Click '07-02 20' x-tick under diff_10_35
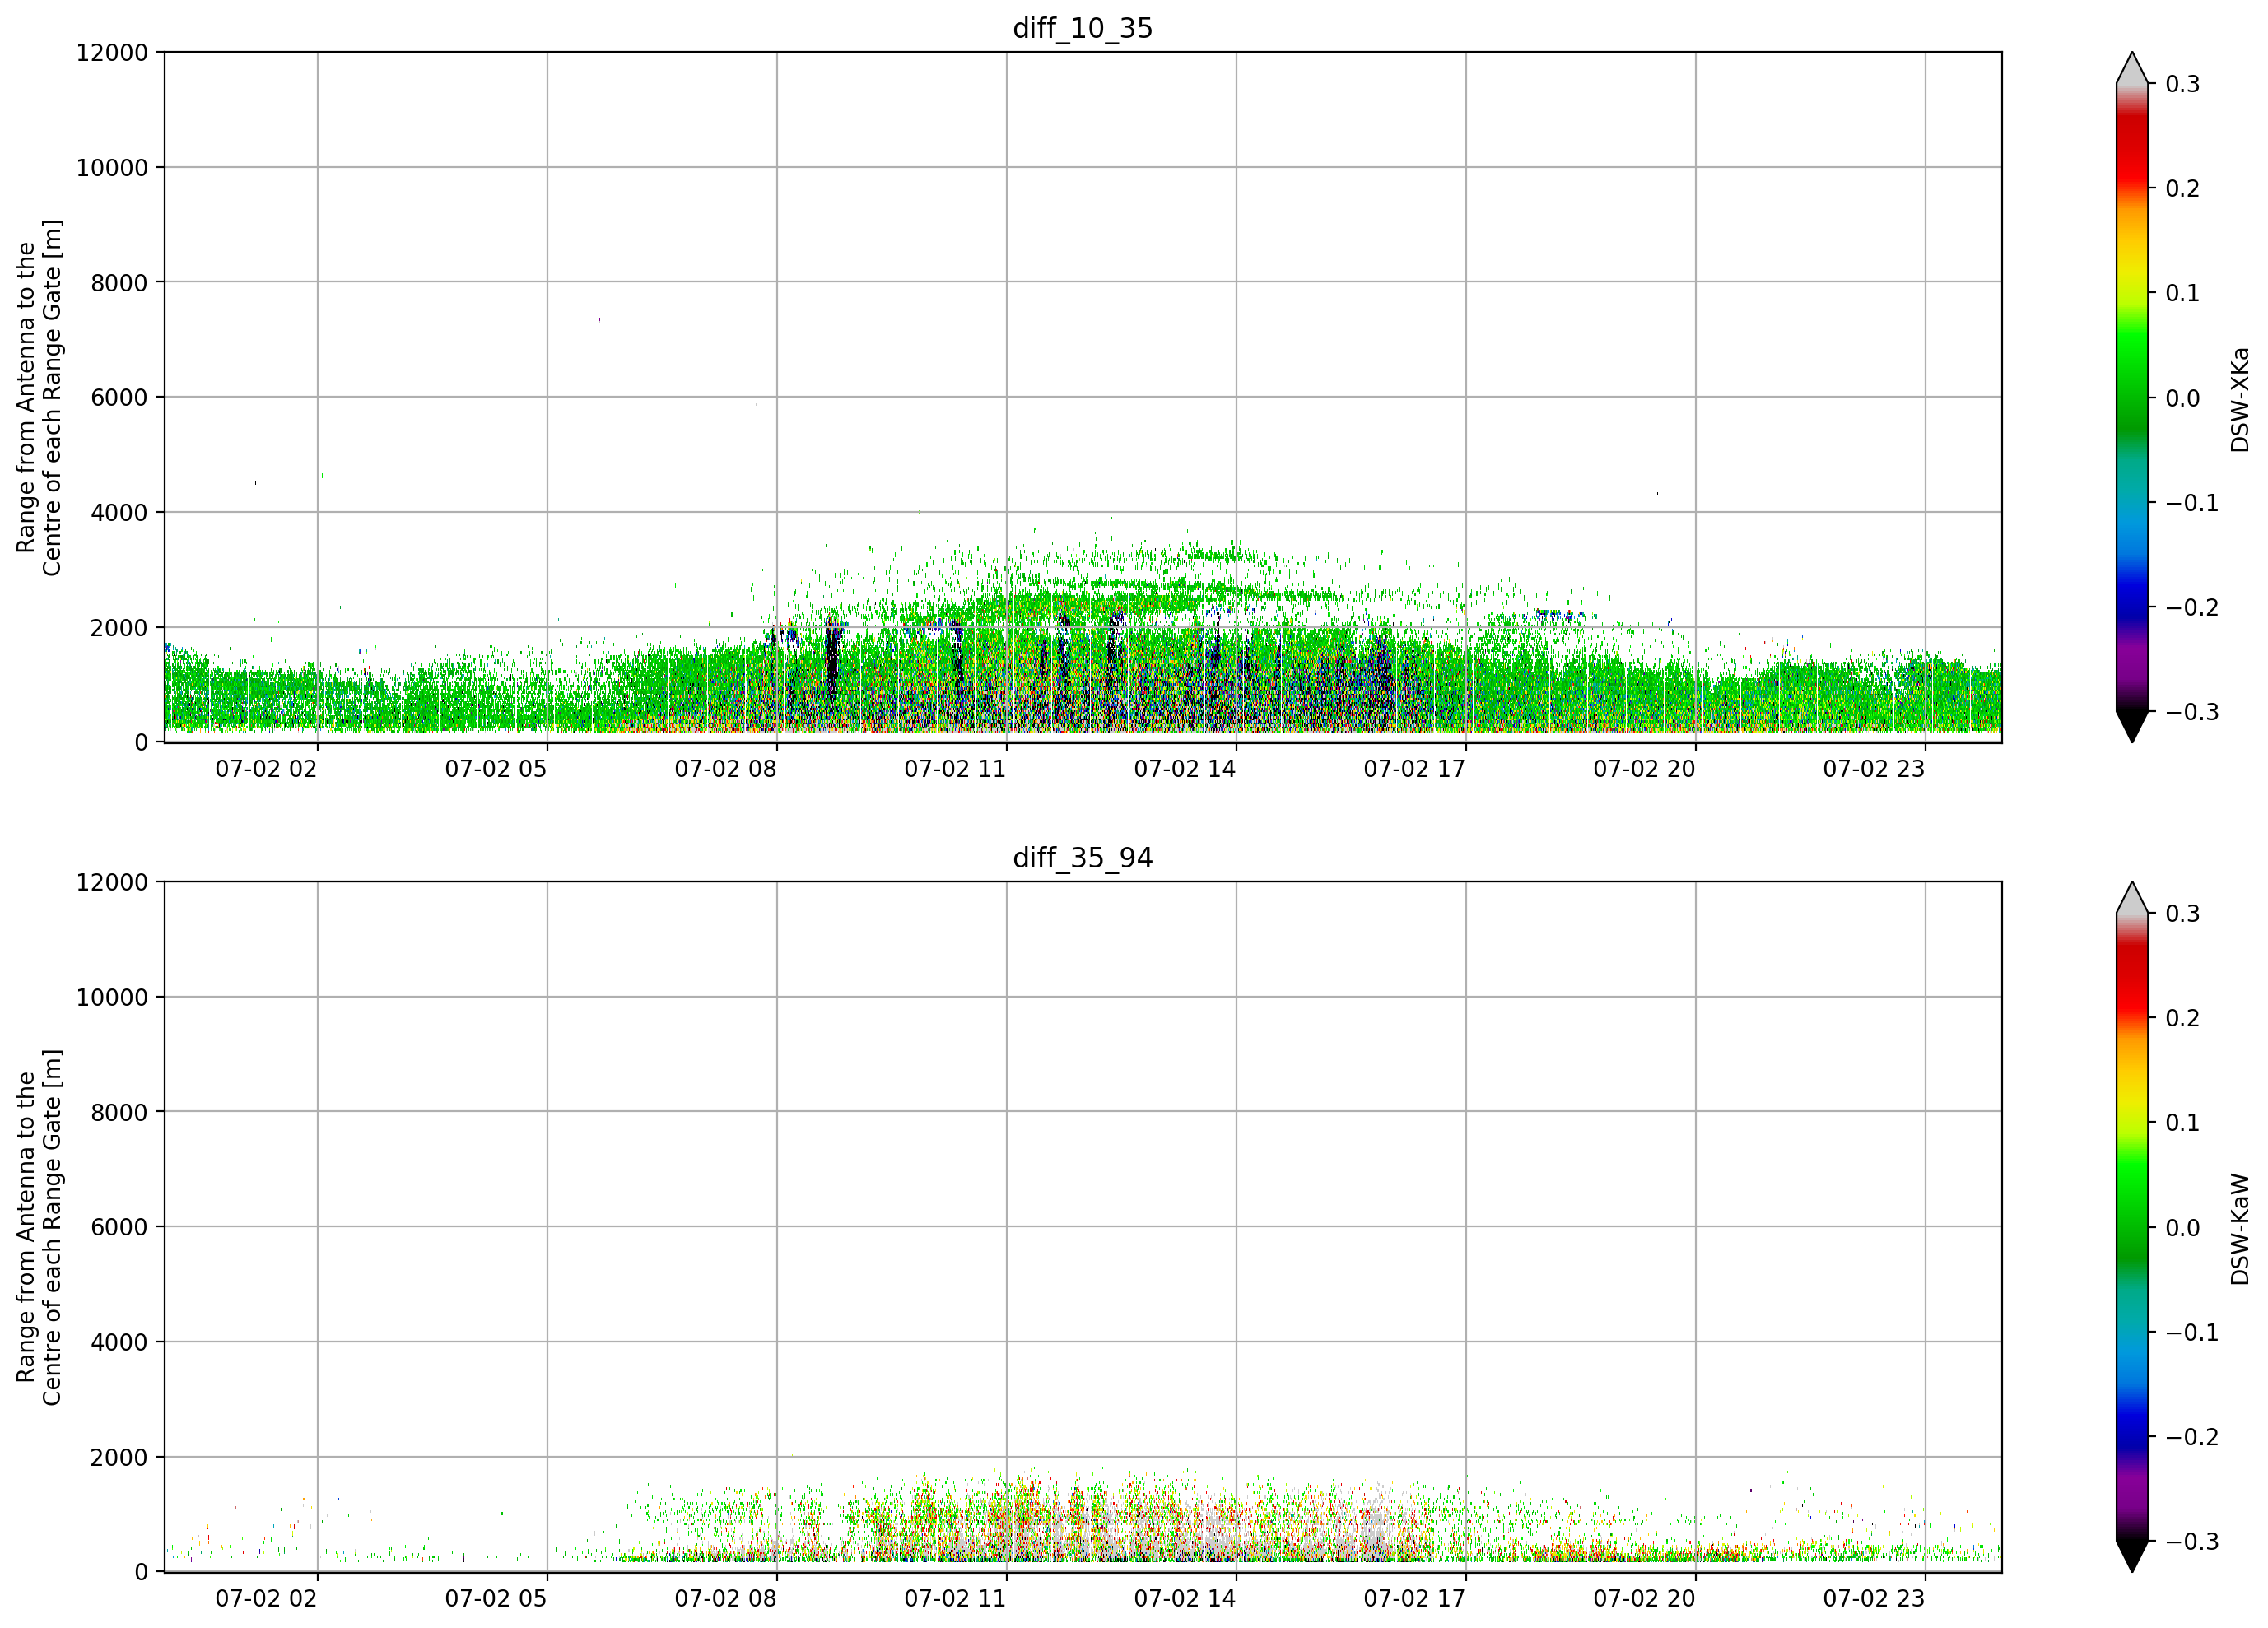The height and width of the screenshot is (1628, 2268). (1644, 769)
